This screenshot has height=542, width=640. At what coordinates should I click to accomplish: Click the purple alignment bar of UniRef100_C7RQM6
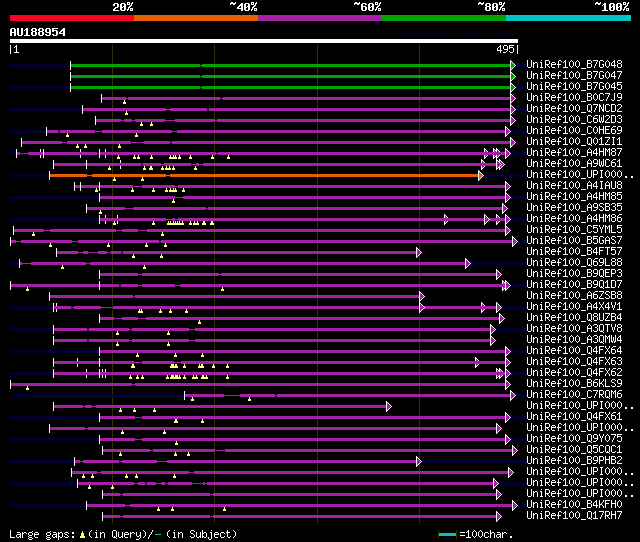(348, 395)
